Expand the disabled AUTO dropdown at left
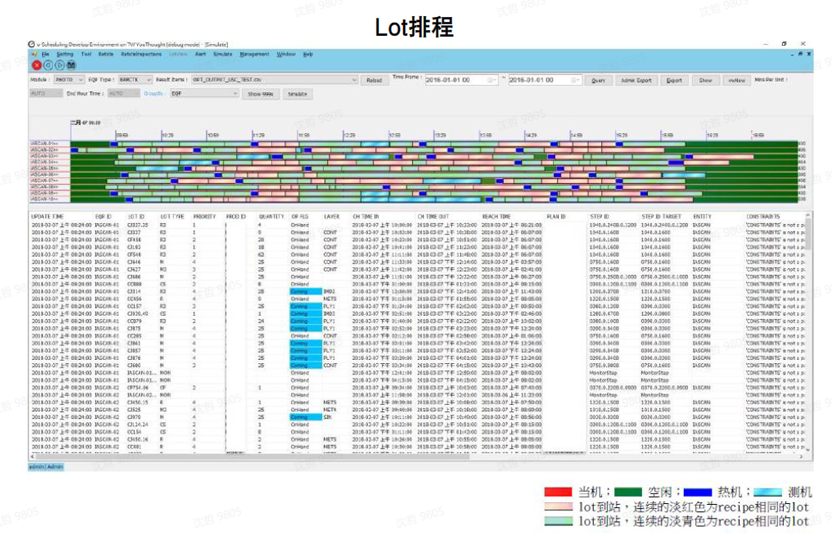Screen dimensions: 832x543 [46, 93]
